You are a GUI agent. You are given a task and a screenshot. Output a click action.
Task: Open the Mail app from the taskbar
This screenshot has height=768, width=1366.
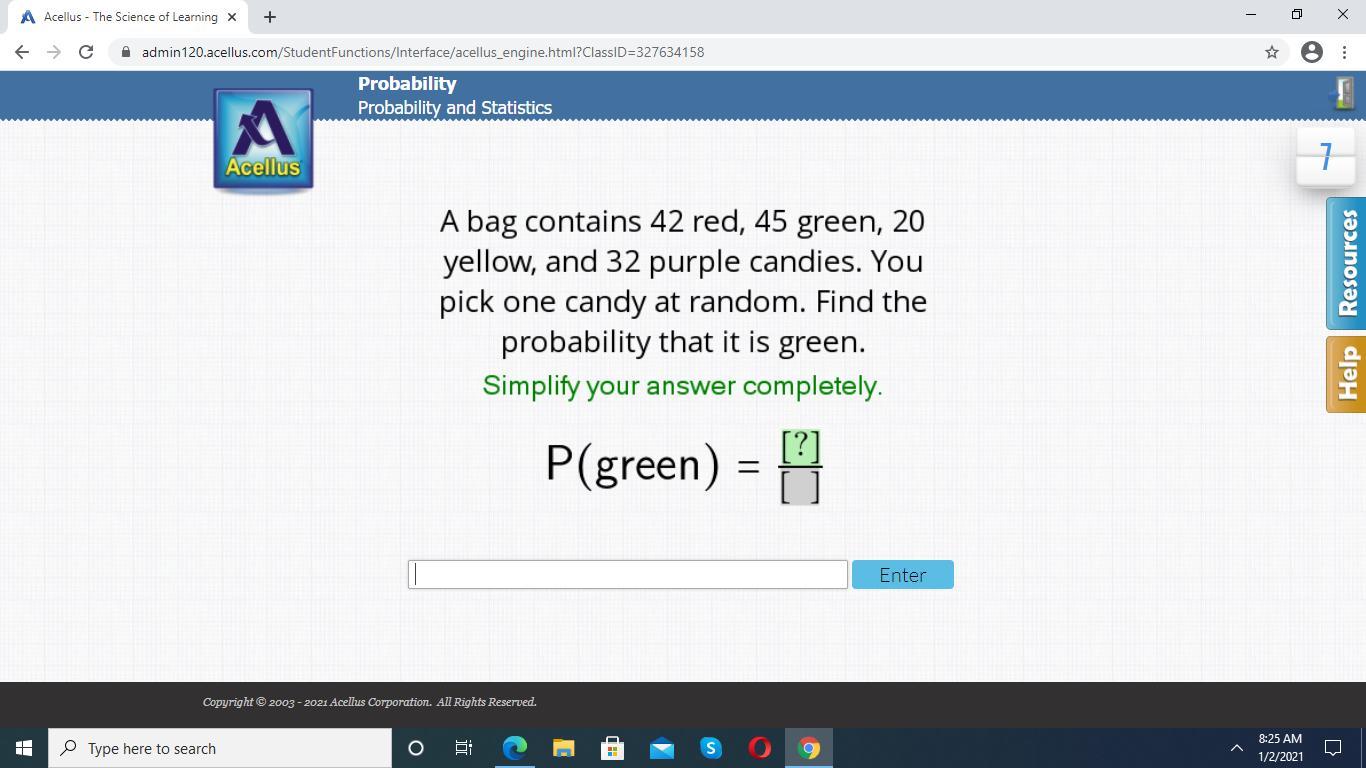coord(661,748)
